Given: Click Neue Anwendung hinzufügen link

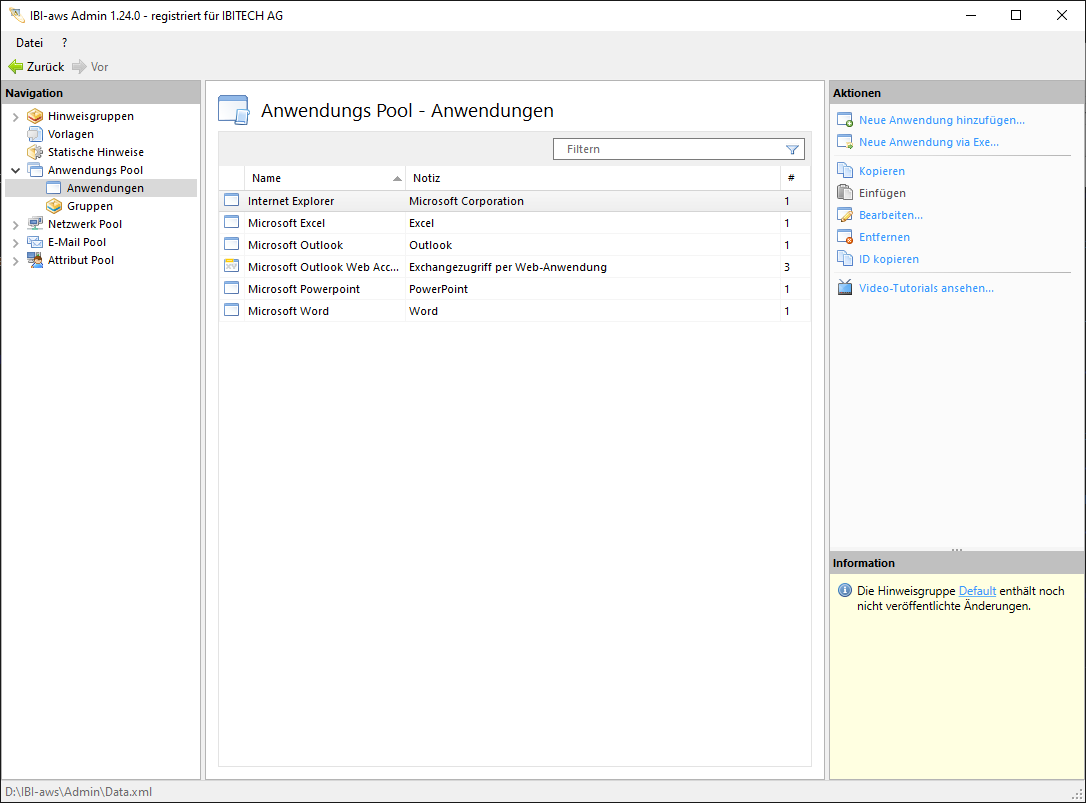Looking at the screenshot, I should 941,120.
